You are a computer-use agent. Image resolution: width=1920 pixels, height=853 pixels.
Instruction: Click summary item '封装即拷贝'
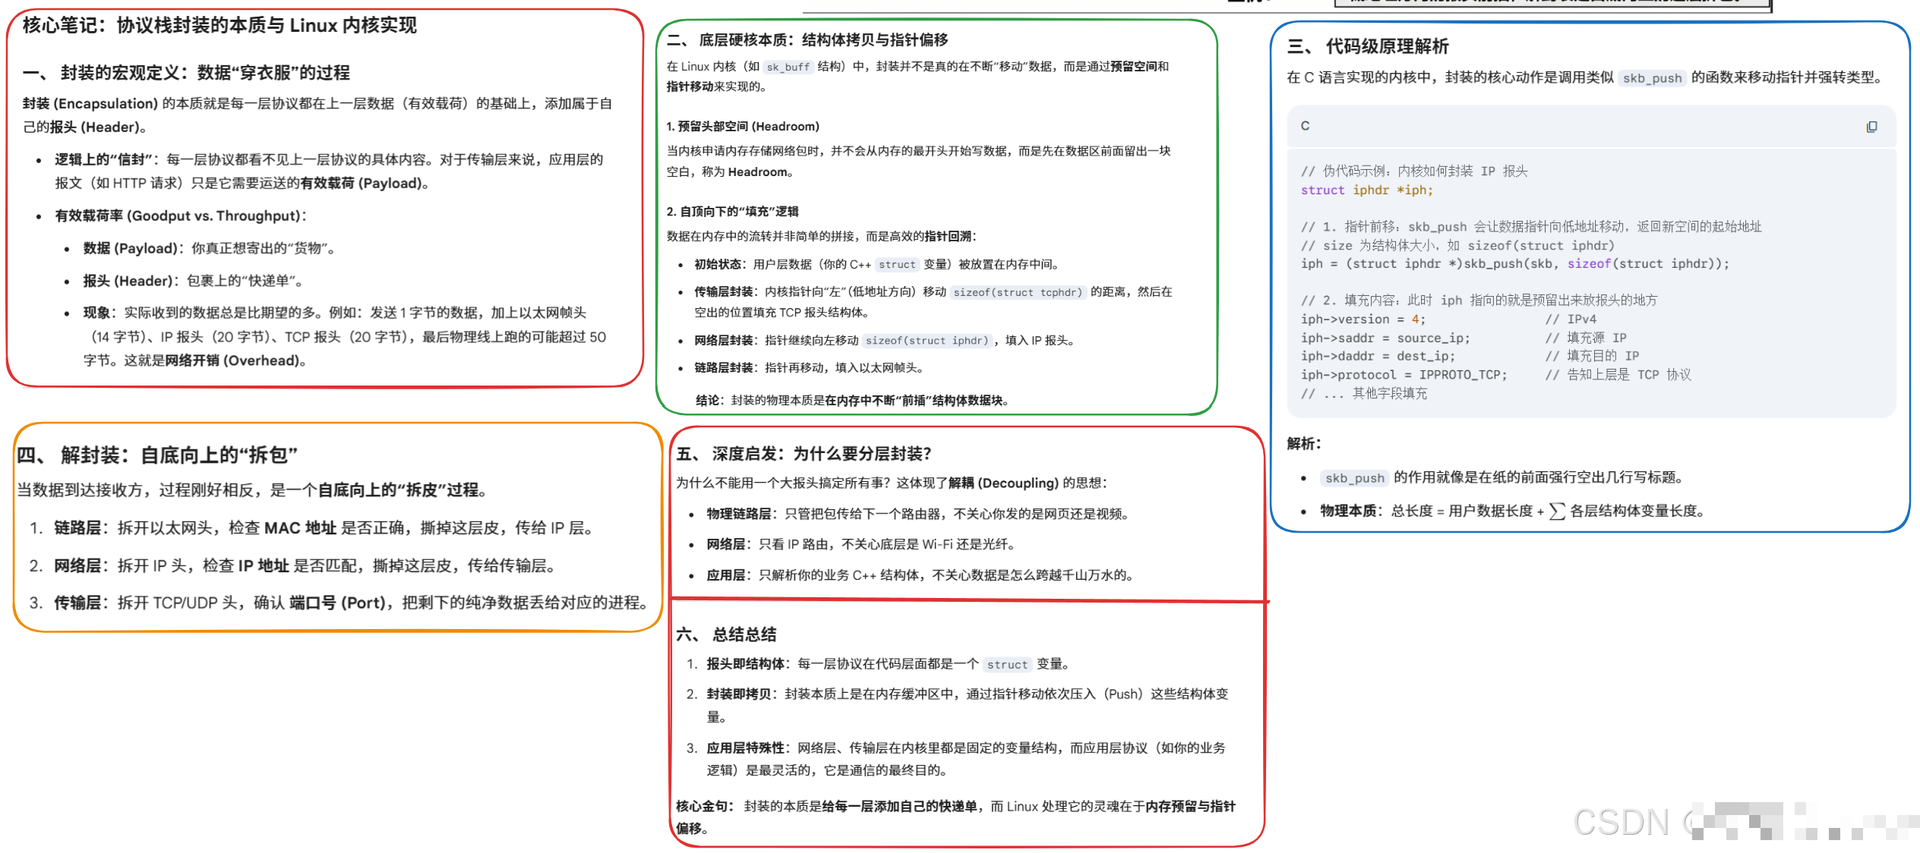point(739,694)
